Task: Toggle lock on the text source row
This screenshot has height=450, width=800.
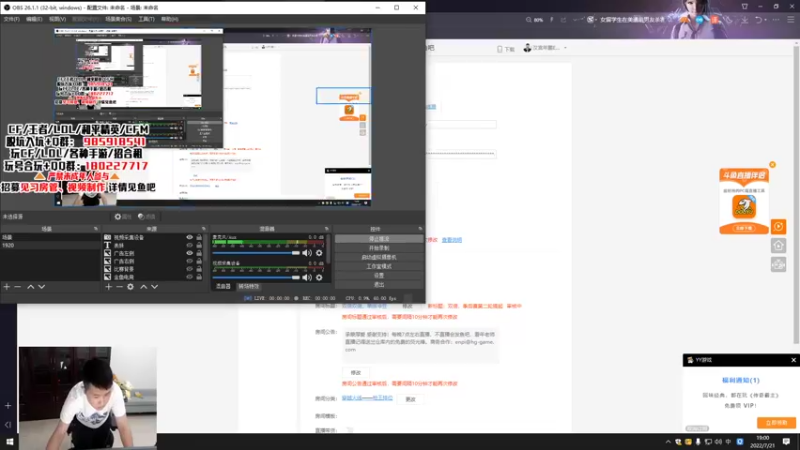Action: click(x=199, y=245)
